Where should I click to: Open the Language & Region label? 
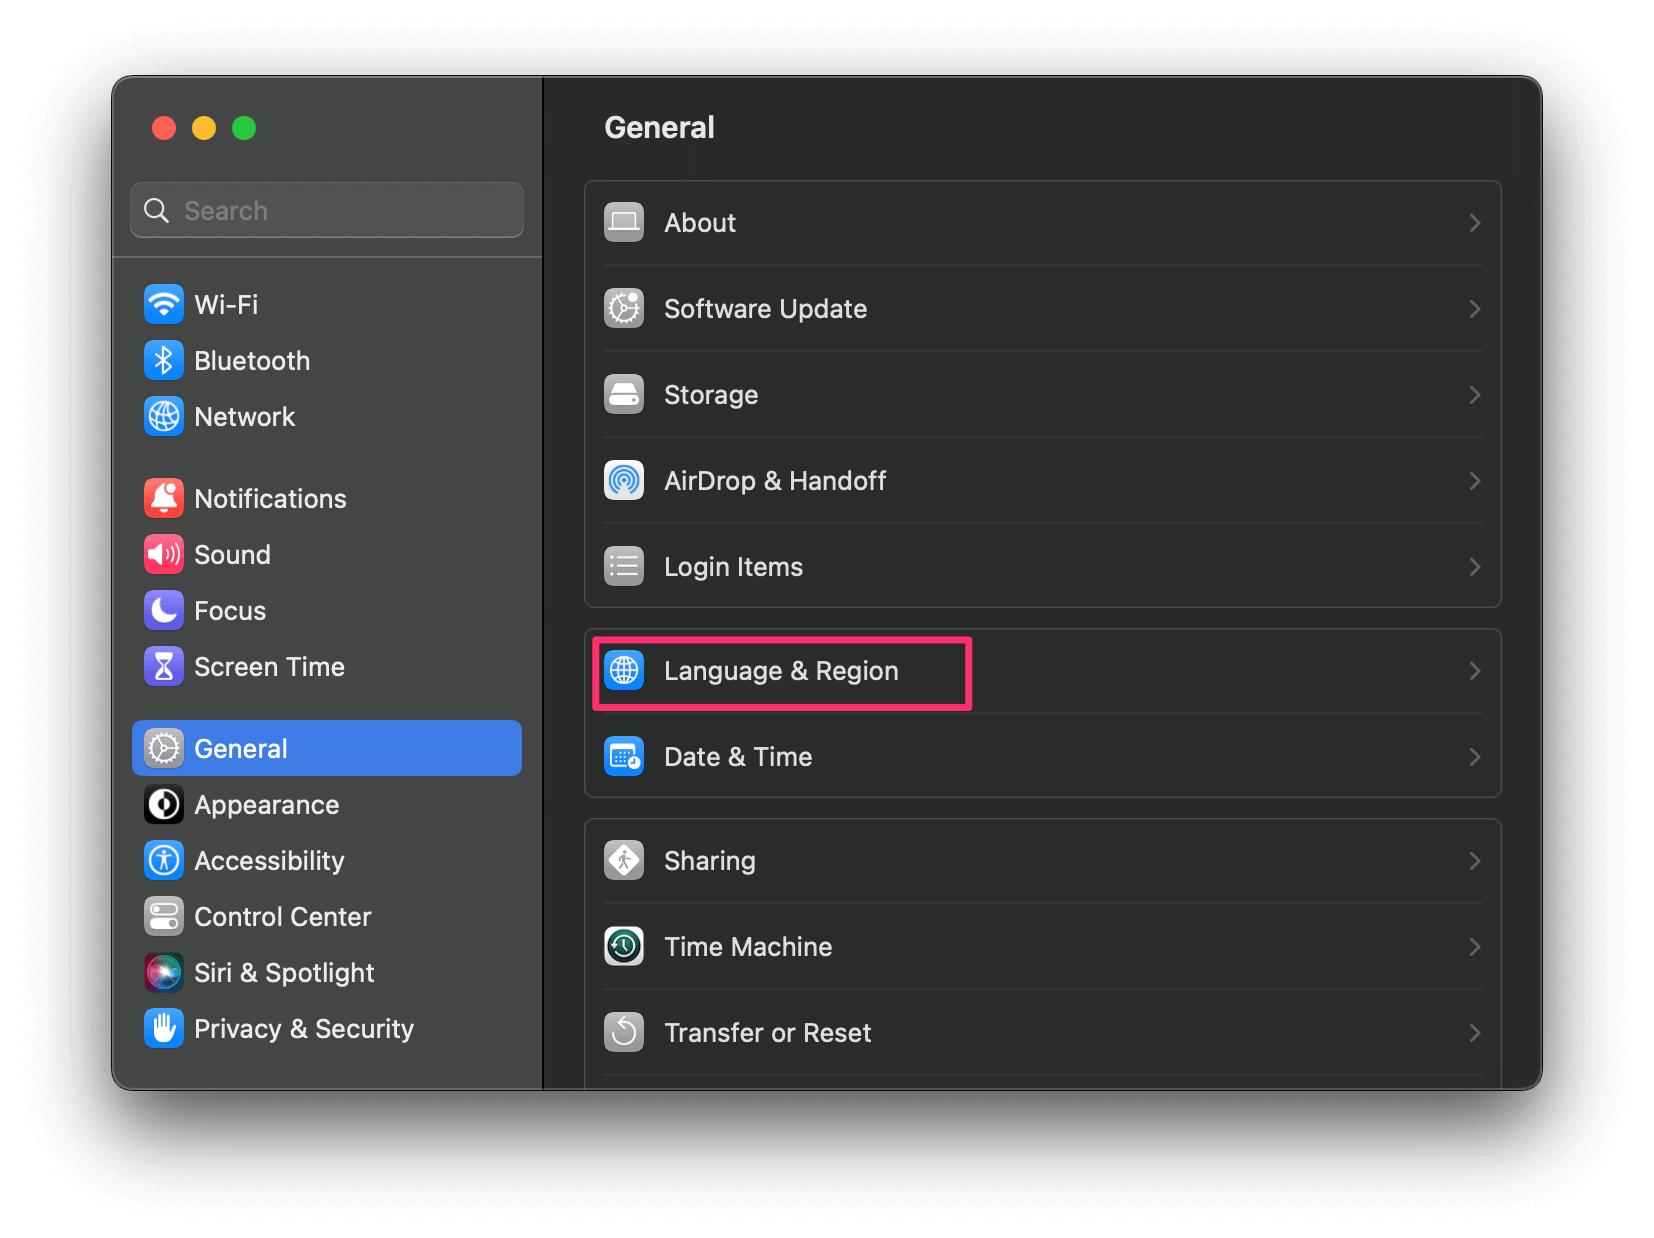click(781, 671)
